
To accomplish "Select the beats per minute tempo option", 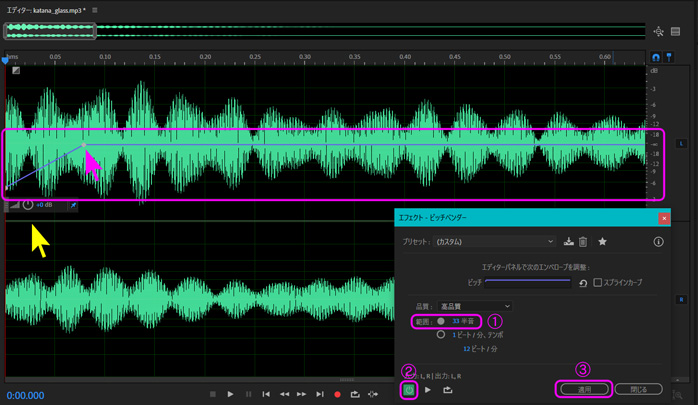I will (x=441, y=335).
